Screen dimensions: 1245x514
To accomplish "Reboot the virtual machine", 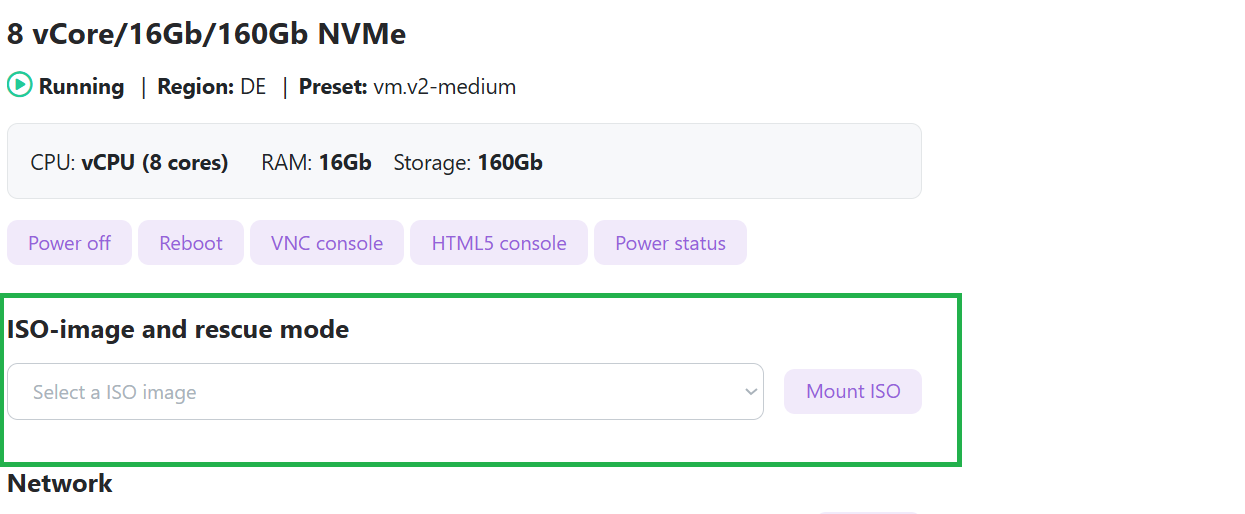I will [191, 243].
